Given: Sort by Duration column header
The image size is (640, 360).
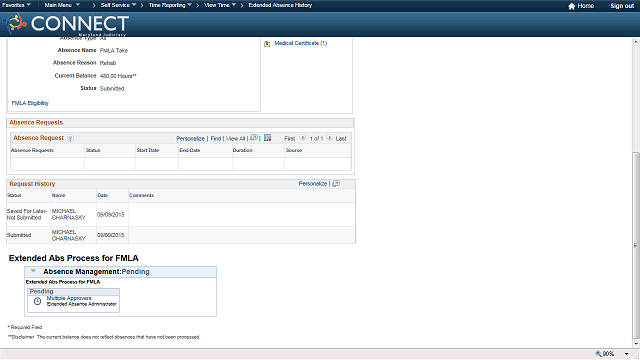Looking at the screenshot, I should click(242, 150).
